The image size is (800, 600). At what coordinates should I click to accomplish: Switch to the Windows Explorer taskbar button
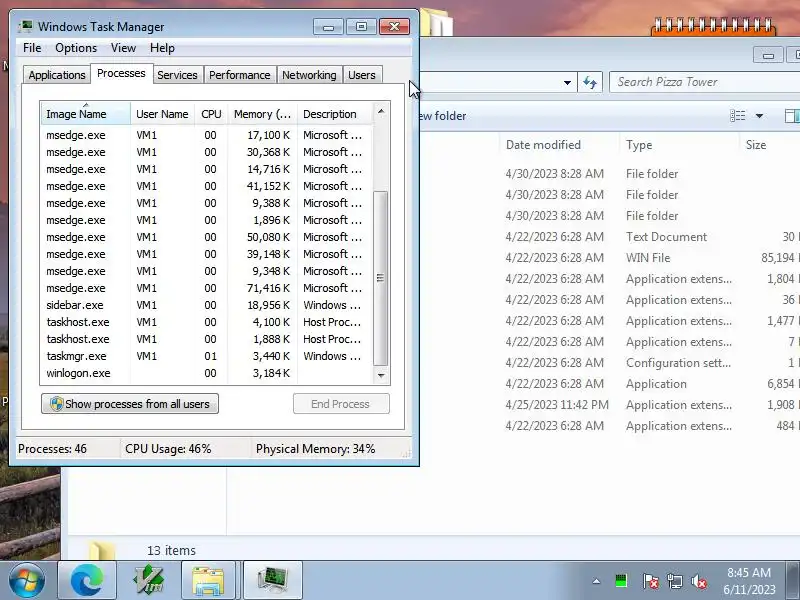coord(208,581)
